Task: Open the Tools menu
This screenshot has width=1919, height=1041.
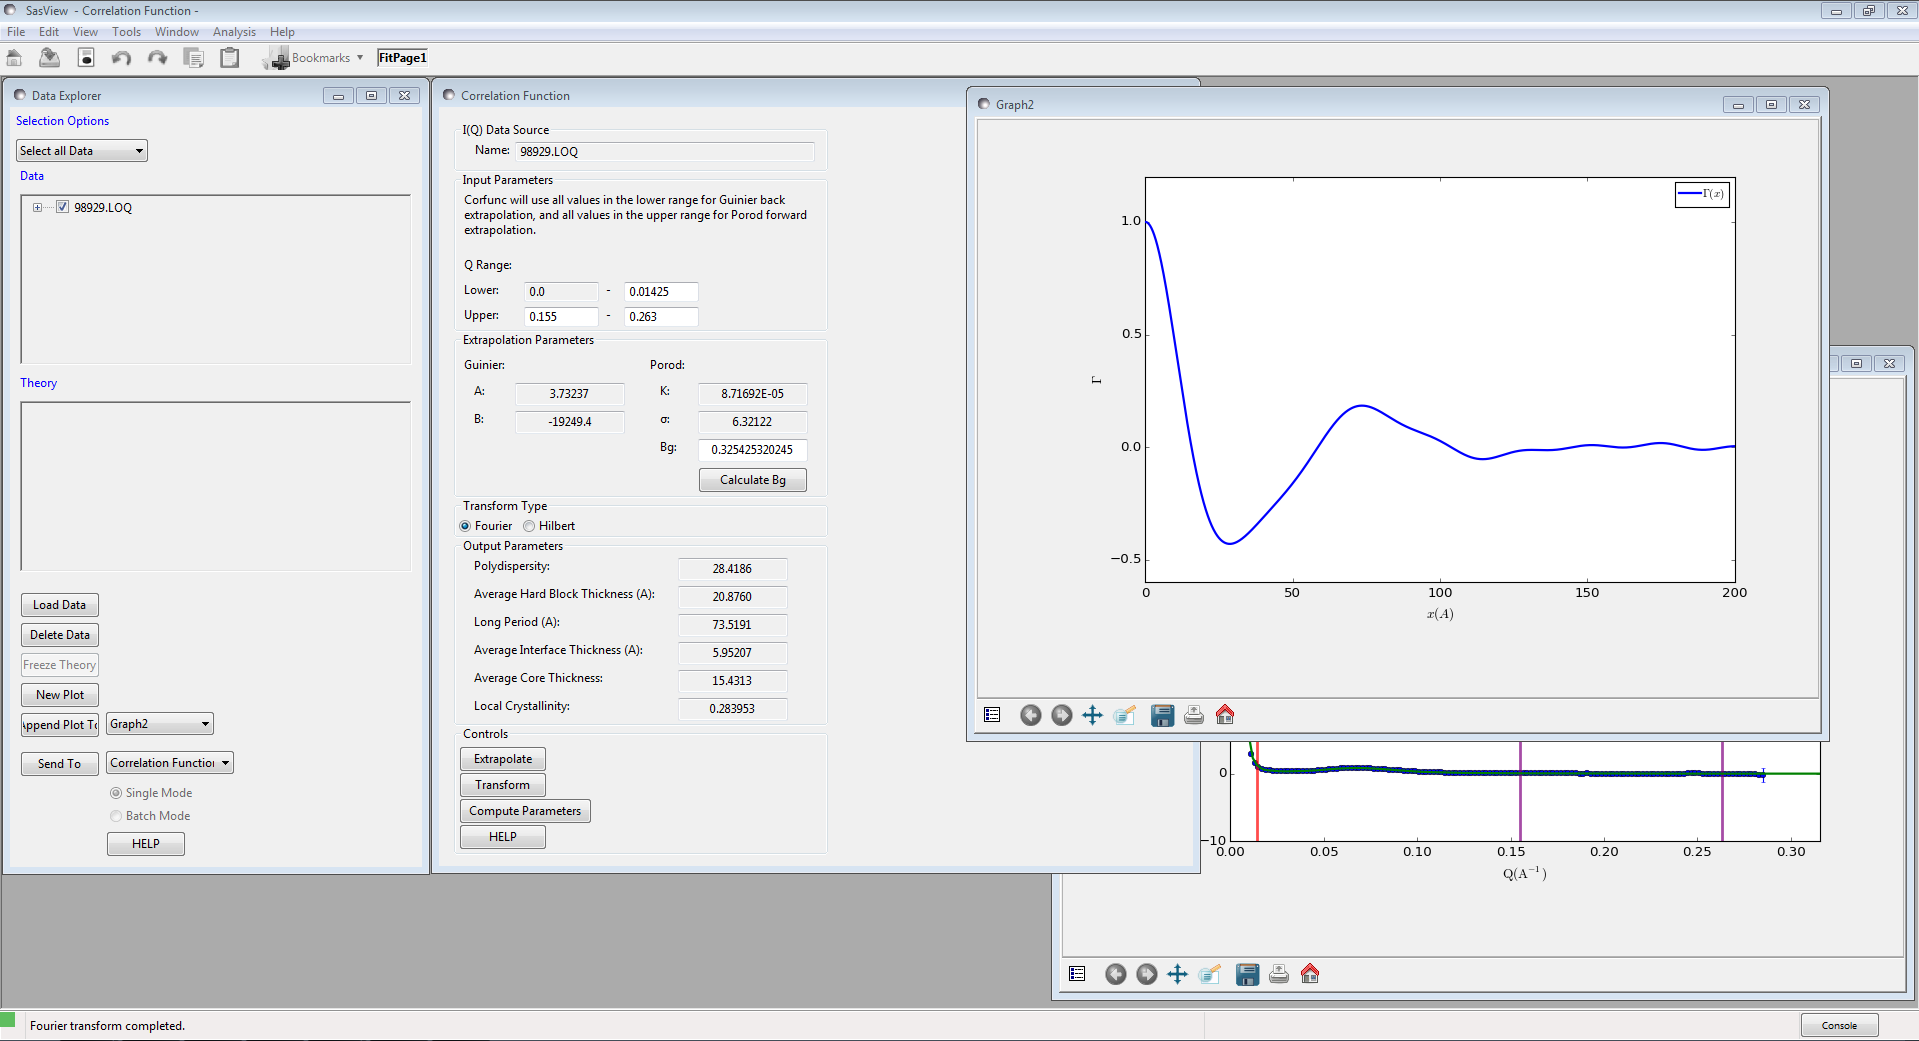Action: click(x=126, y=32)
